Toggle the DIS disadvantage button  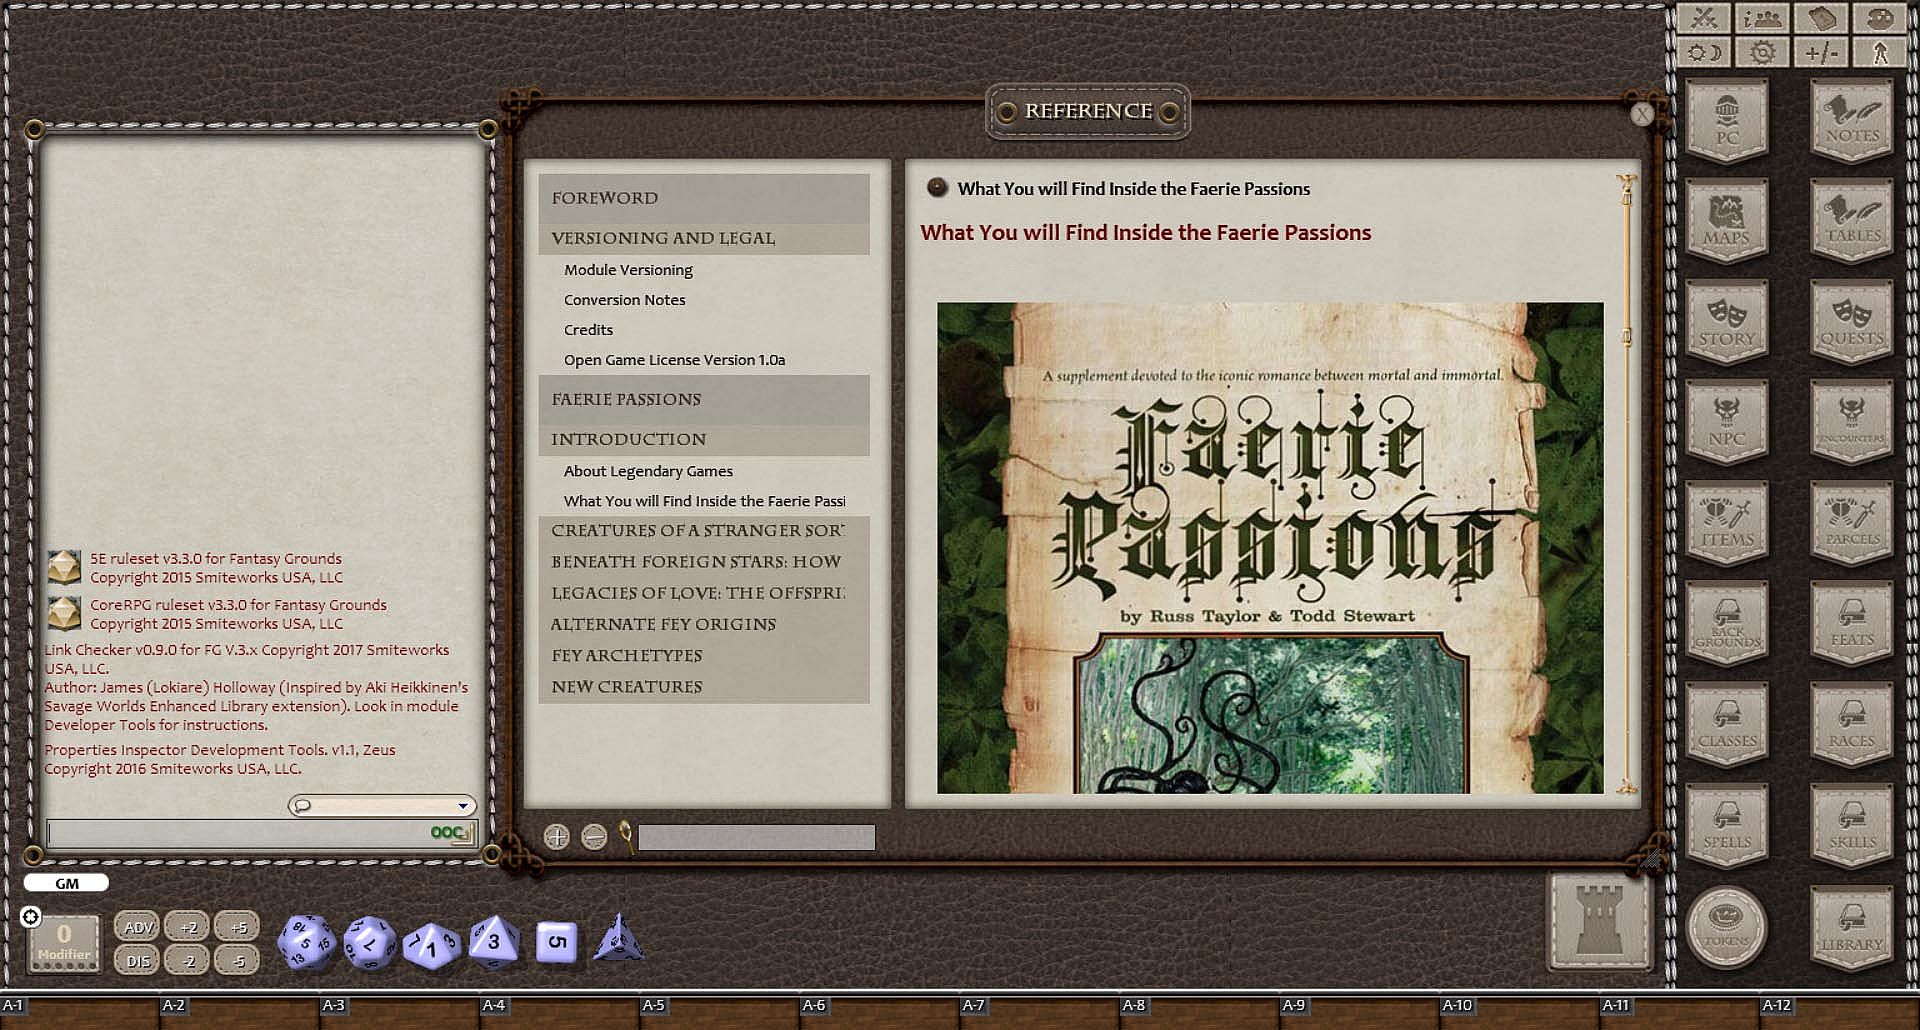pos(138,961)
